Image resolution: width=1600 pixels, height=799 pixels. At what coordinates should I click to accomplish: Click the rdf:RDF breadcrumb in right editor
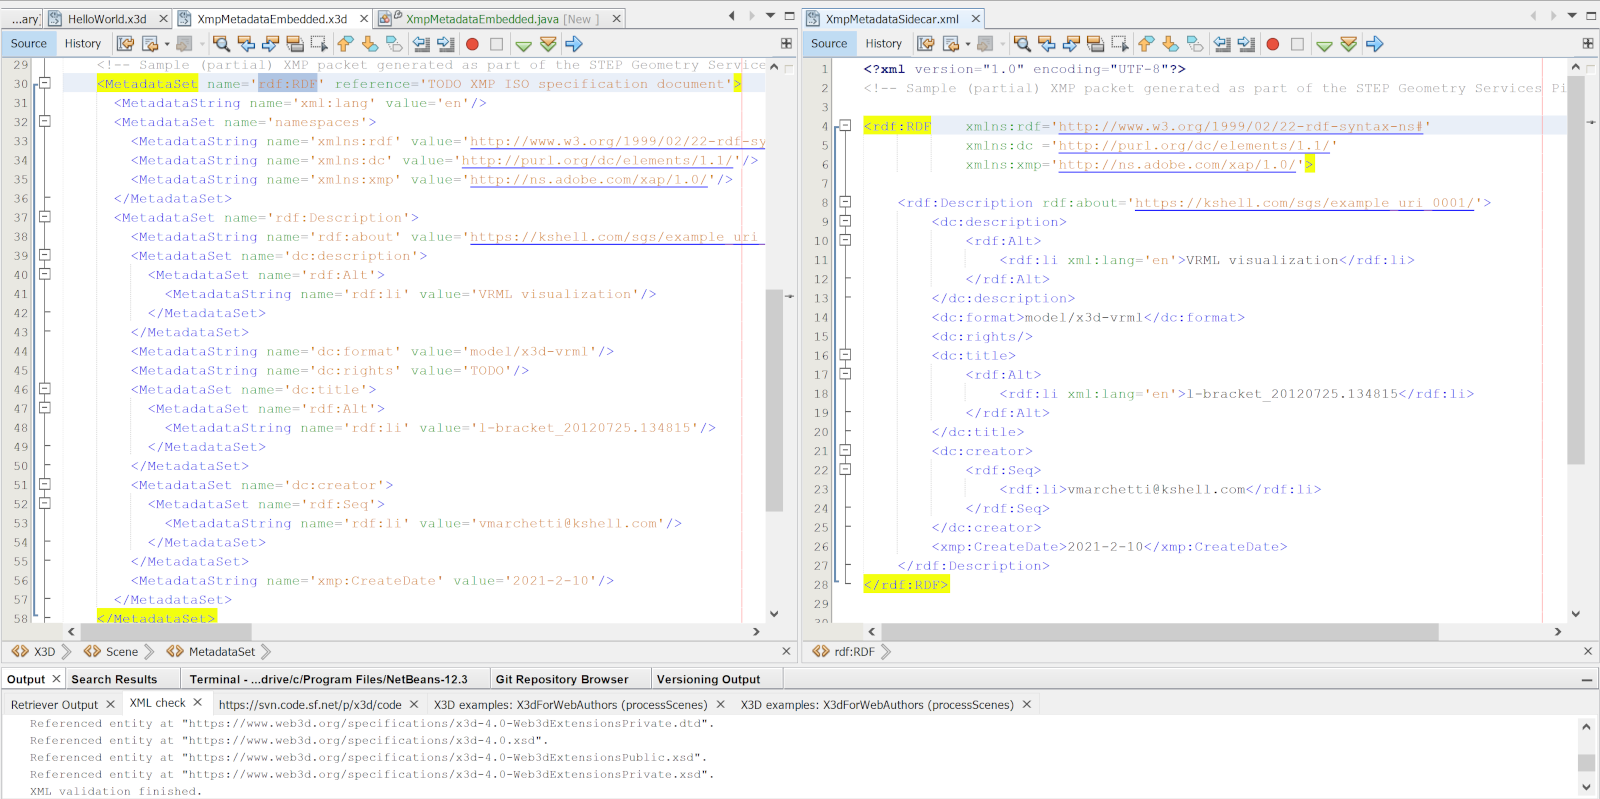[x=853, y=652]
